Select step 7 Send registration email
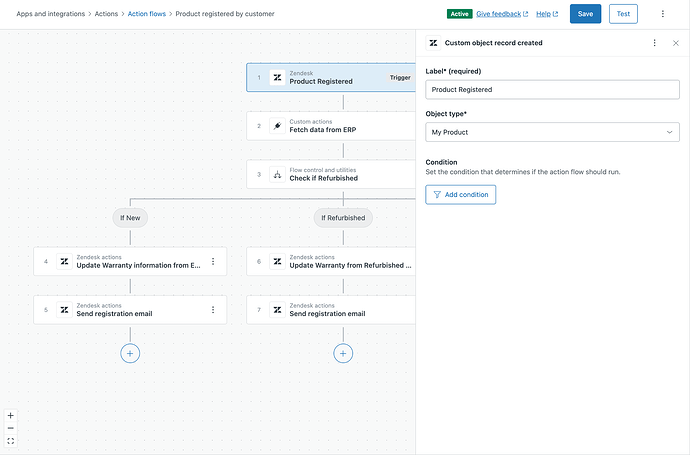This screenshot has height=455, width=690. (331, 310)
